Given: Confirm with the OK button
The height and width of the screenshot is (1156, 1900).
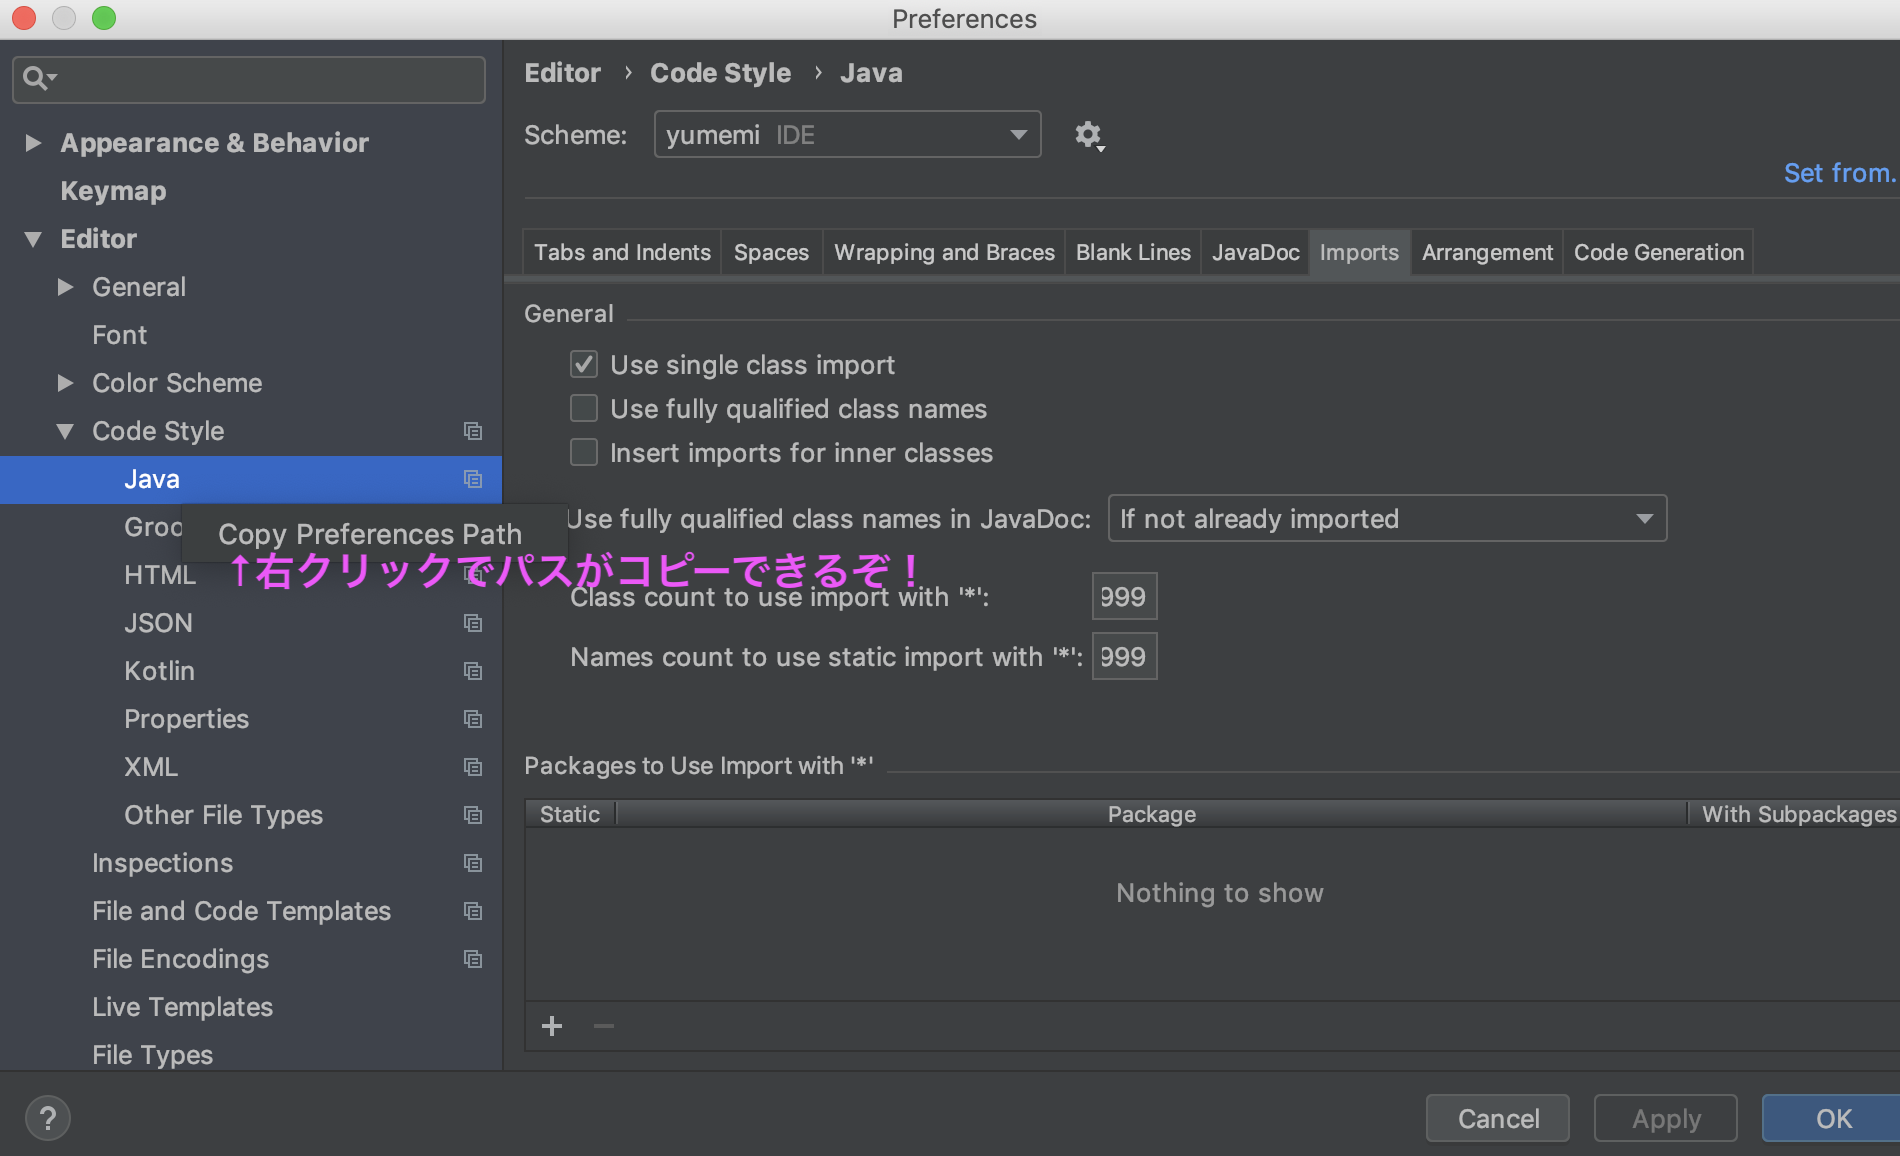Looking at the screenshot, I should click(1832, 1118).
